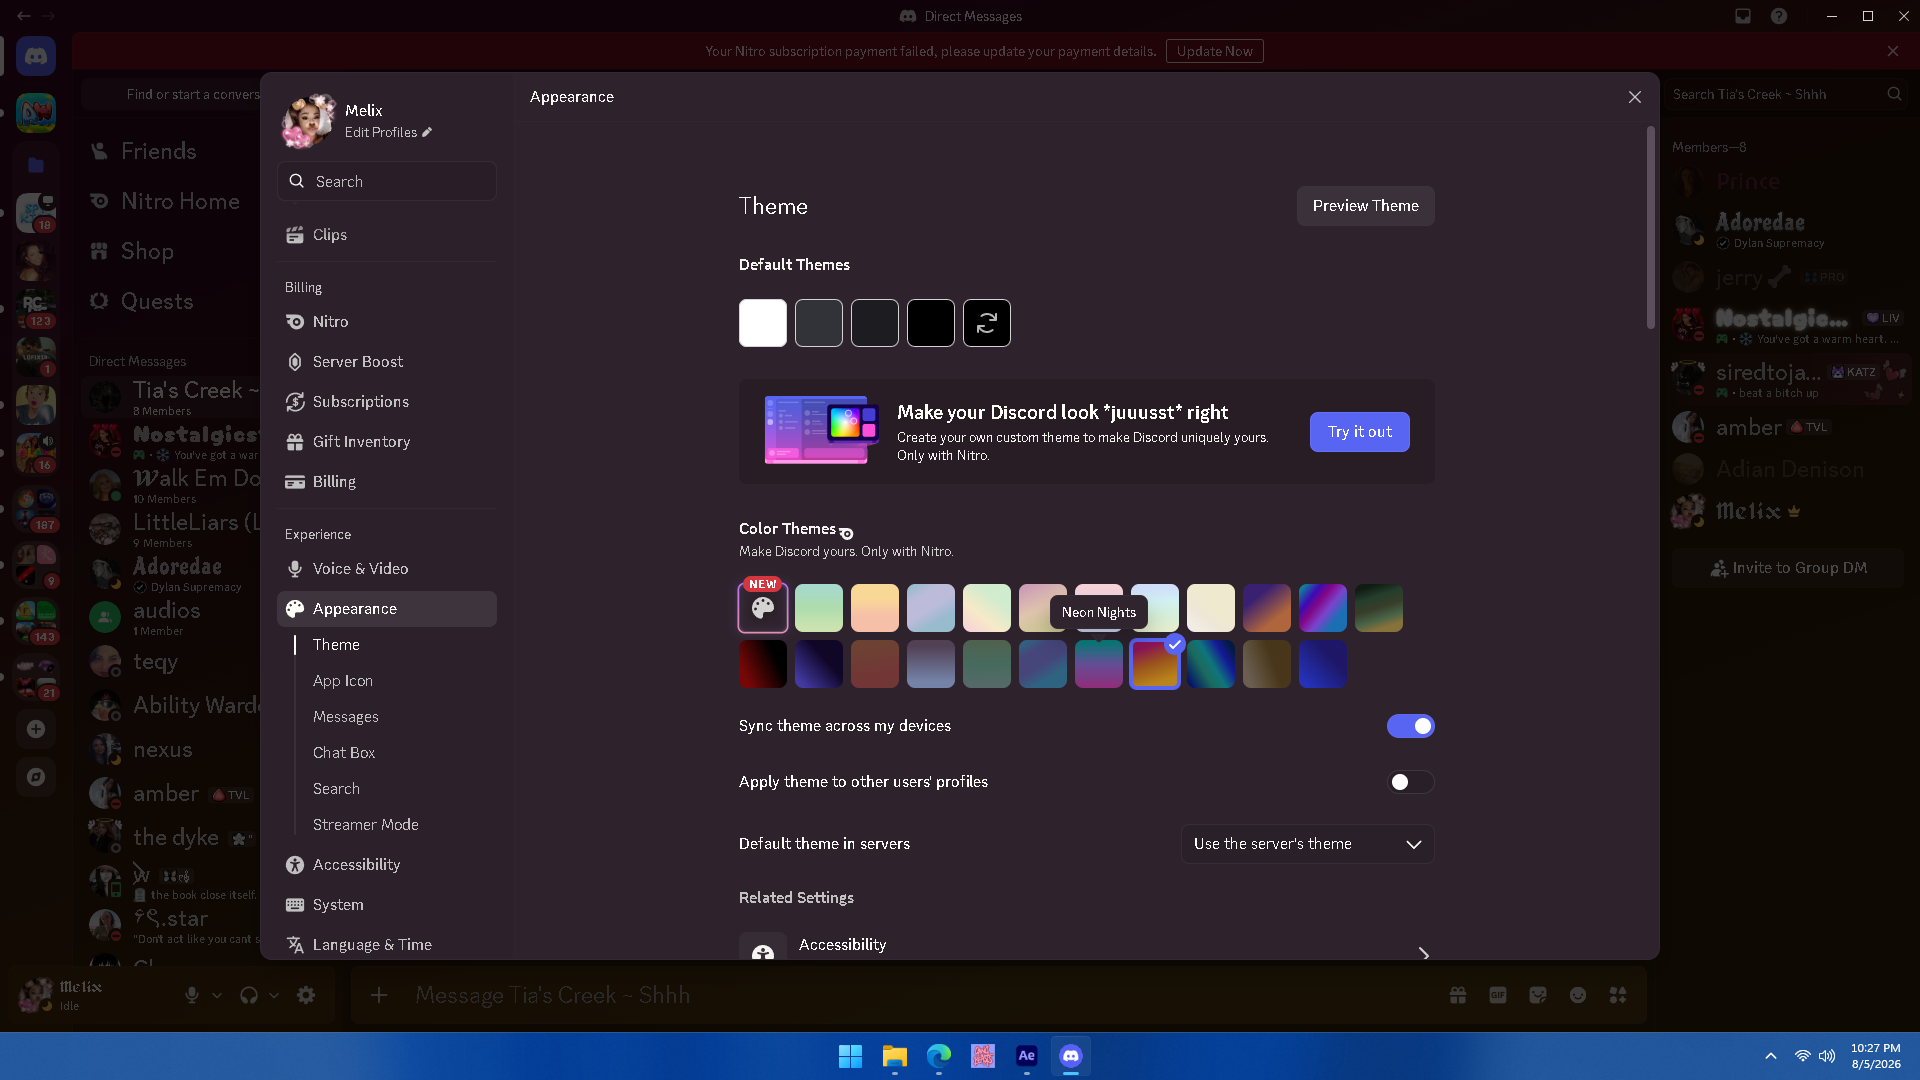Image resolution: width=1920 pixels, height=1080 pixels.
Task: Dismiss the Nitro payment failed banner
Action: click(x=1893, y=51)
